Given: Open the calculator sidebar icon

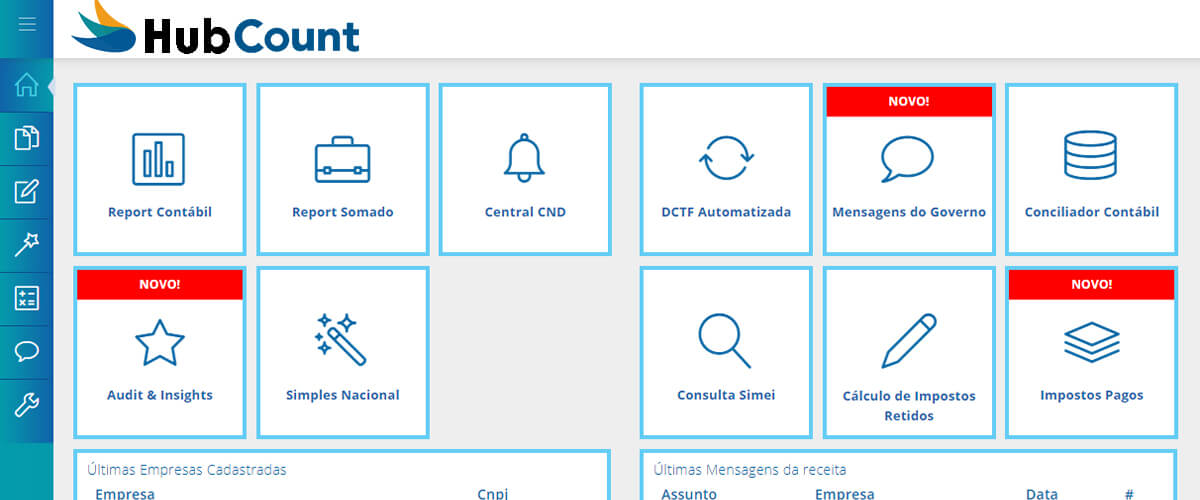Looking at the screenshot, I should tap(27, 298).
